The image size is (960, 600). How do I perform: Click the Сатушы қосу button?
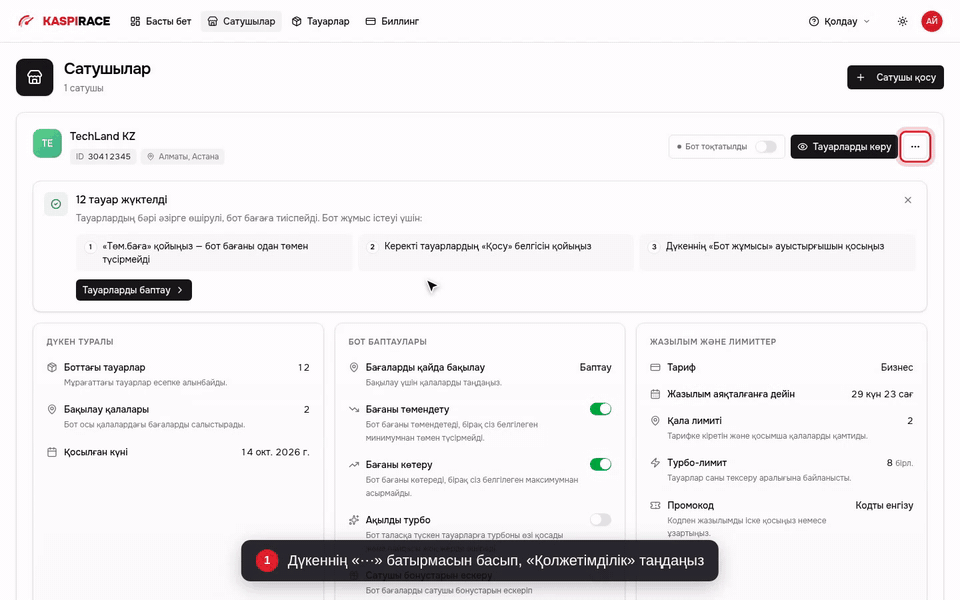(x=895, y=78)
